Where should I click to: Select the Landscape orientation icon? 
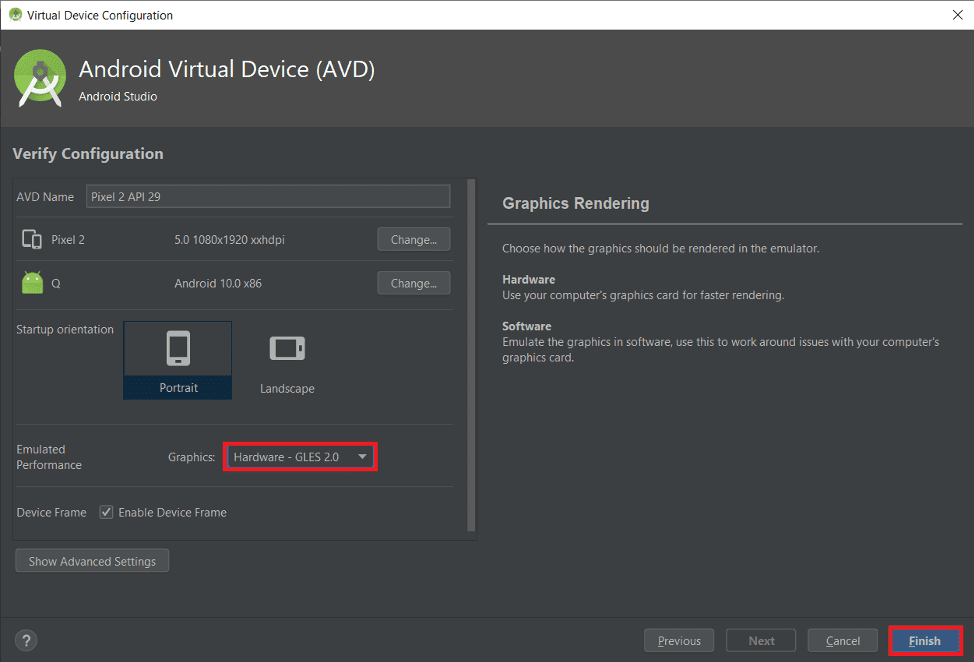click(287, 350)
